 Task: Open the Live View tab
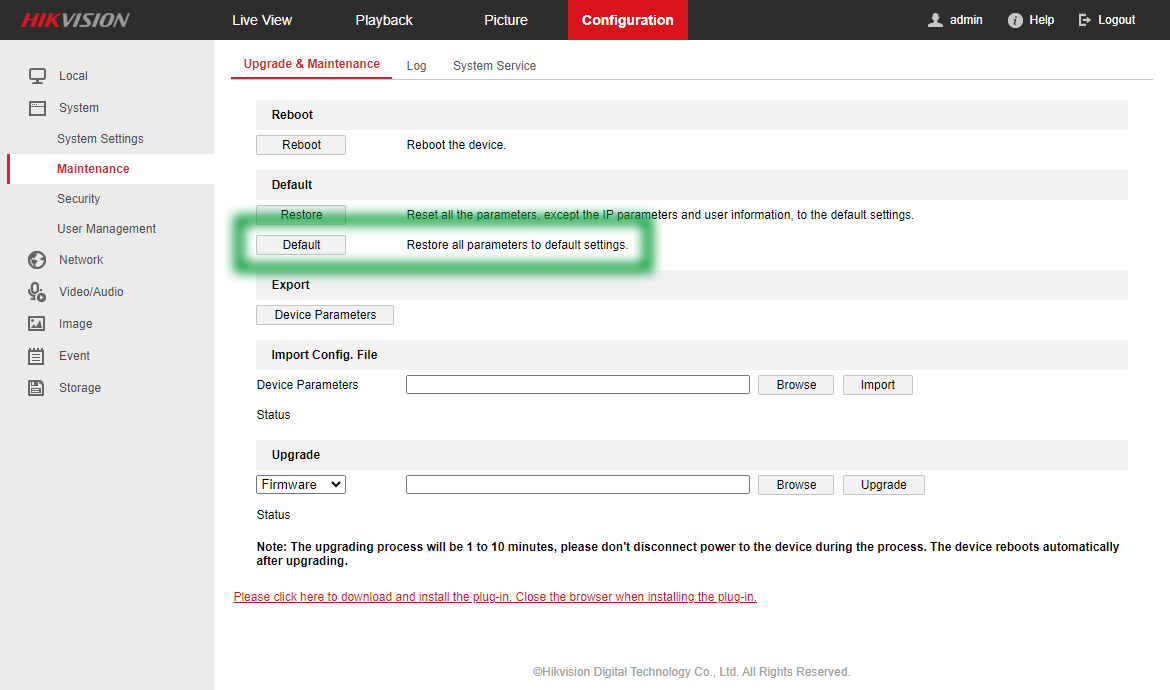(262, 20)
